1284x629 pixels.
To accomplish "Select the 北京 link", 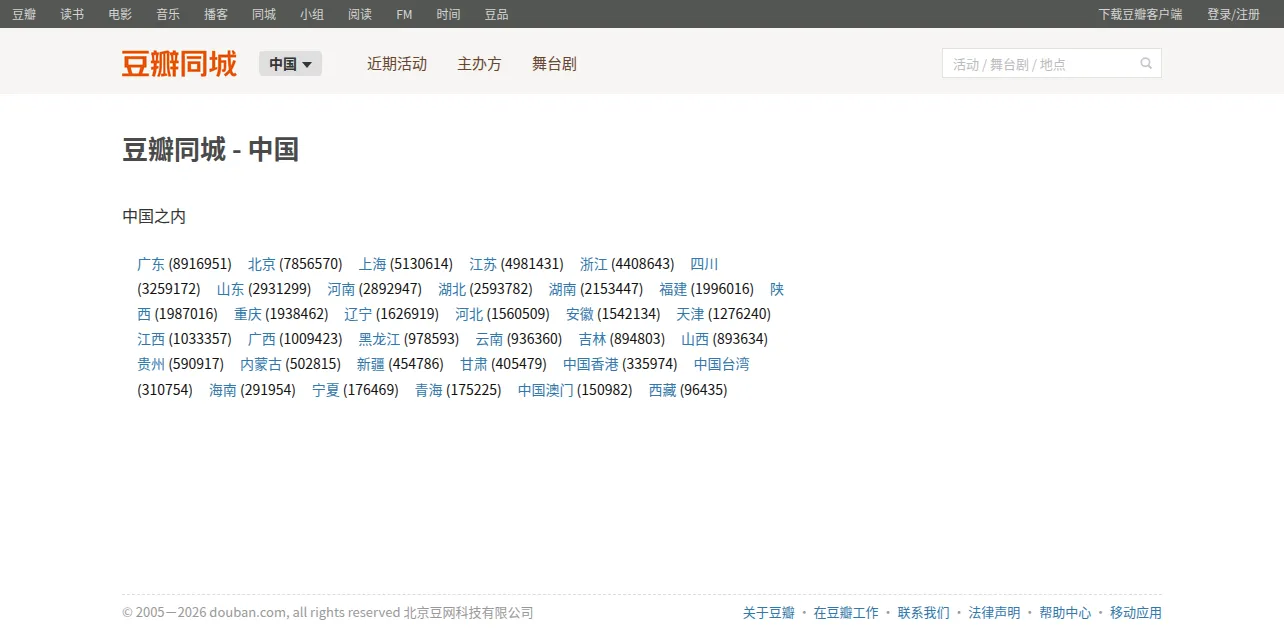I will tap(262, 264).
